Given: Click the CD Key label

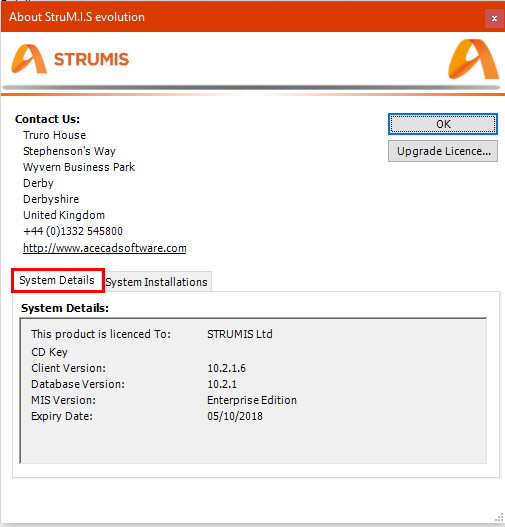Looking at the screenshot, I should 49,352.
